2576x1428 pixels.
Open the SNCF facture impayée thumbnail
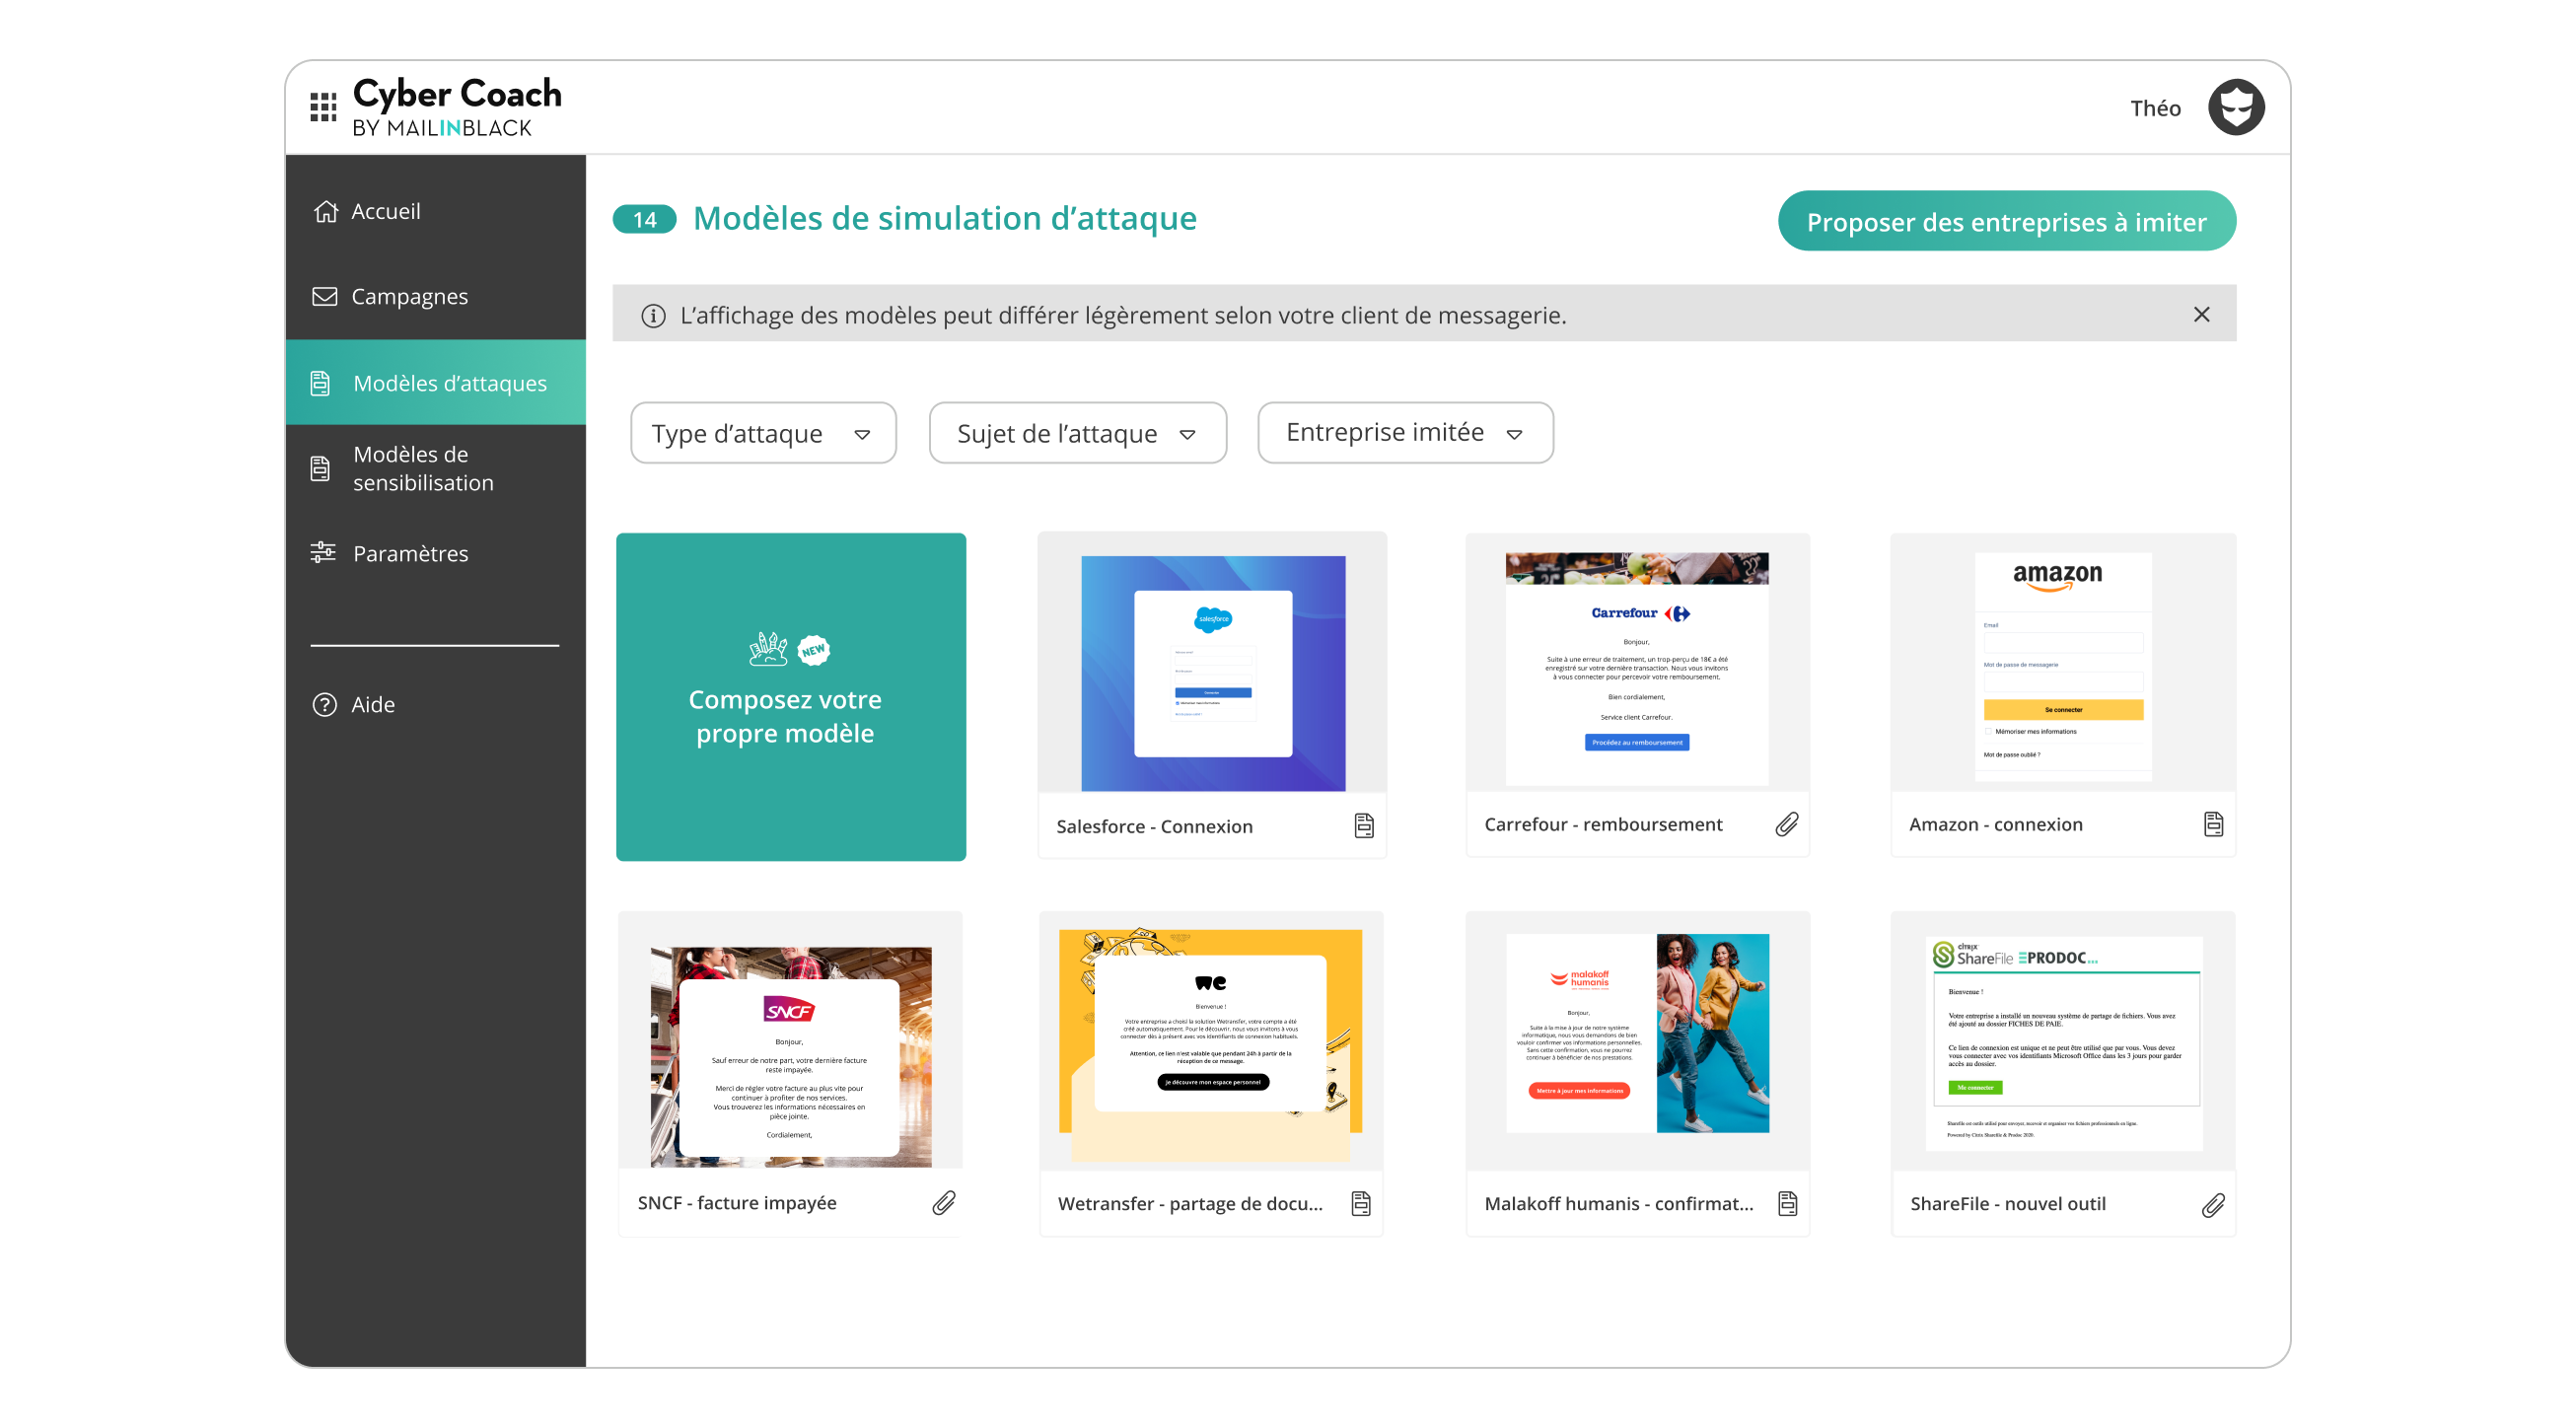click(x=790, y=1056)
